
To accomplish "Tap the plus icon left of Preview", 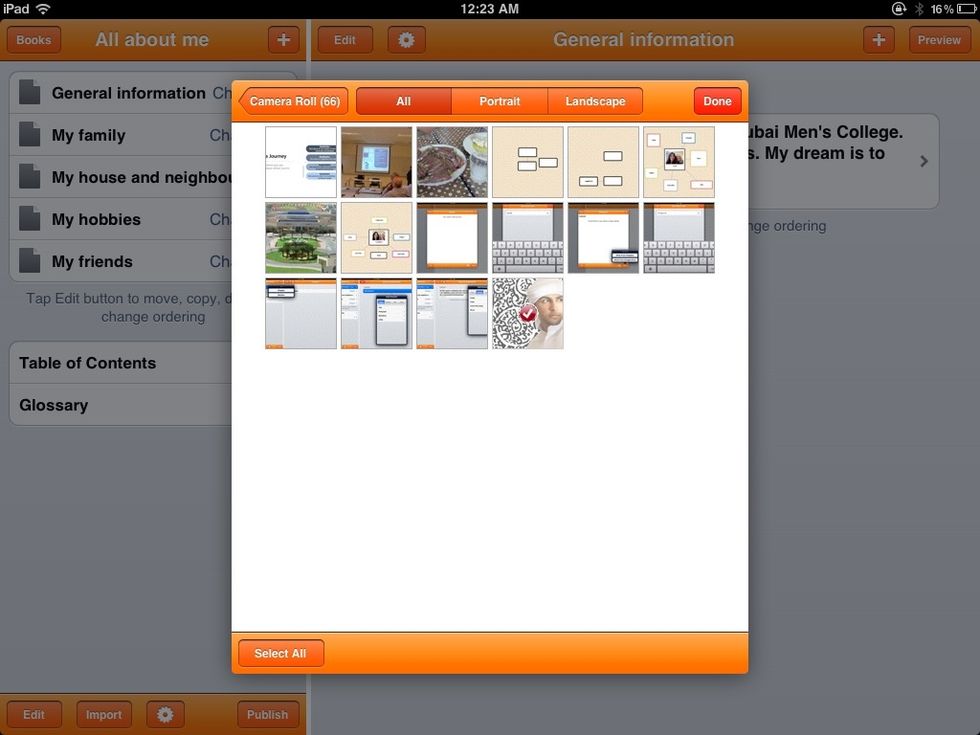I will pos(878,40).
